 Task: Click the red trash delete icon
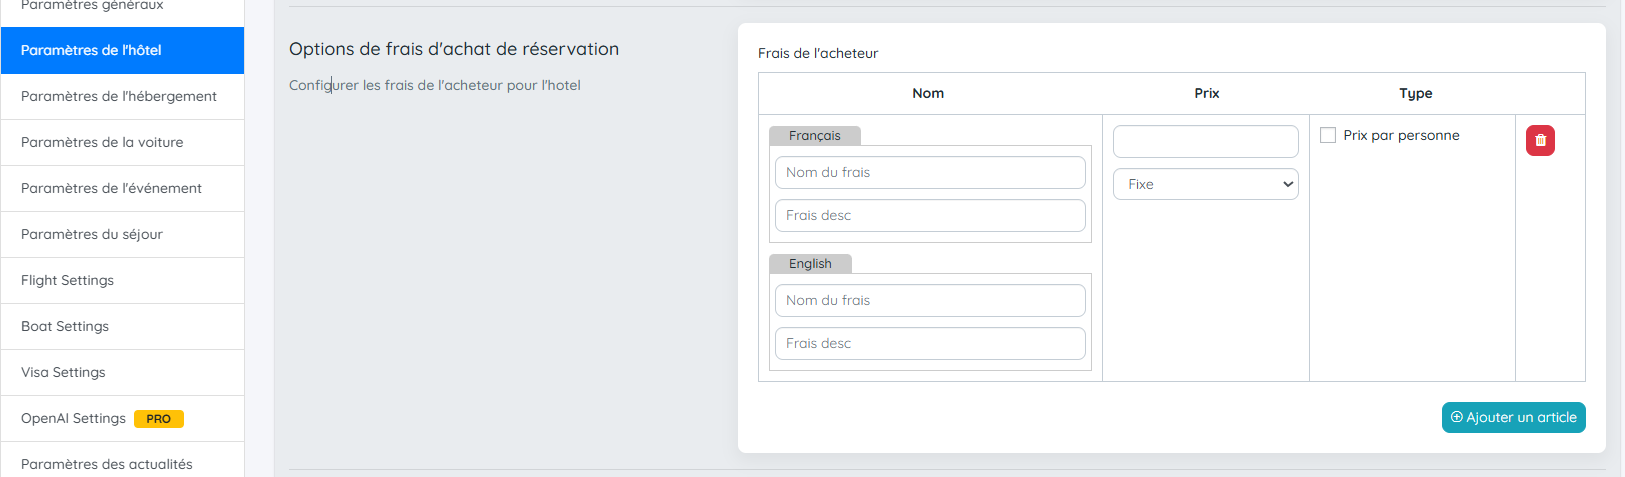click(1540, 141)
